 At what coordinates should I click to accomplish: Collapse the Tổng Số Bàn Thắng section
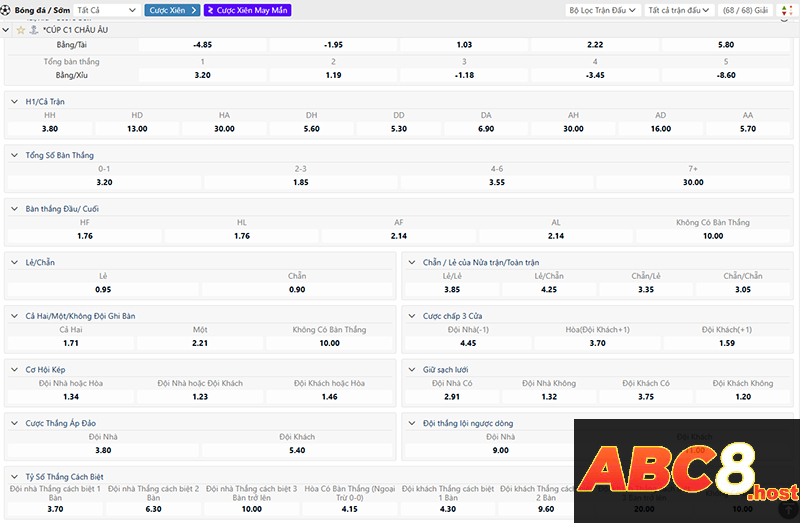pyautogui.click(x=14, y=155)
